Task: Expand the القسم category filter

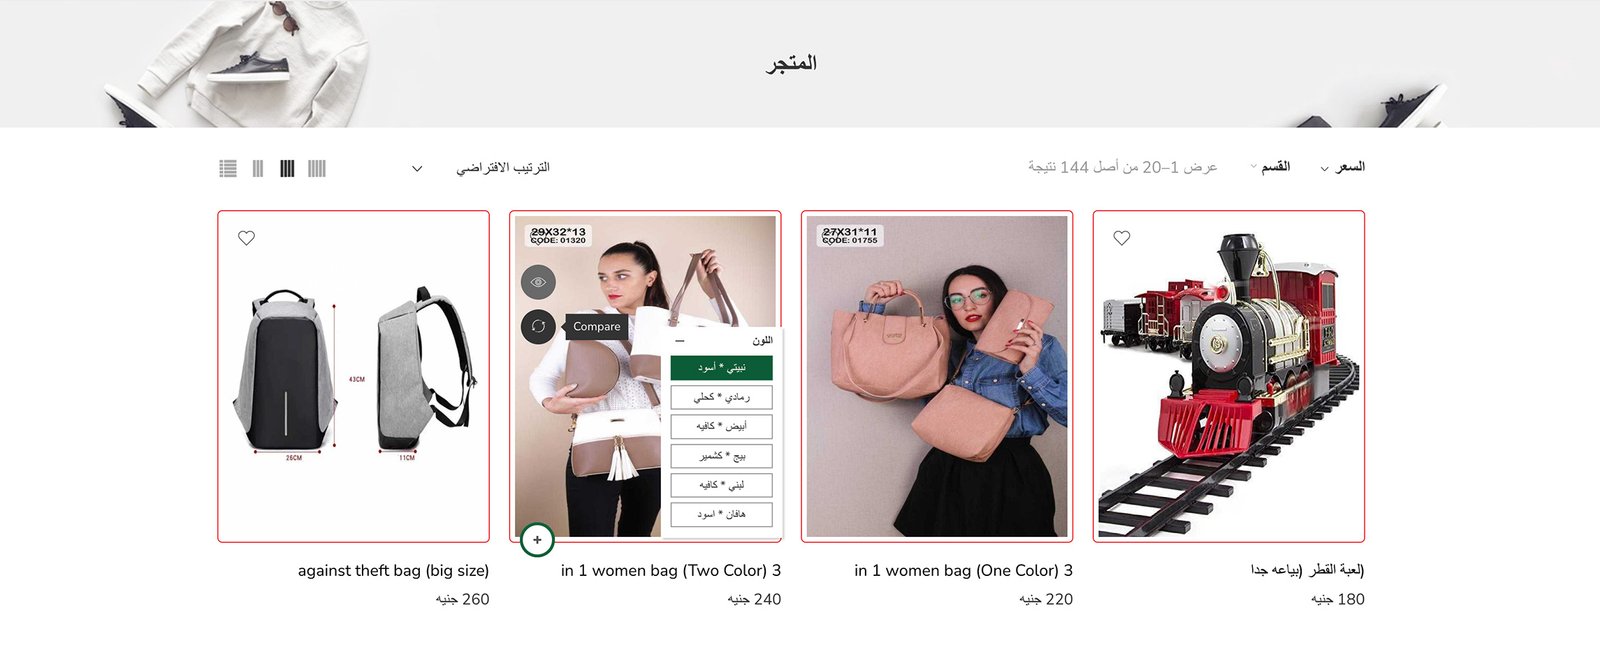Action: [x=1270, y=167]
